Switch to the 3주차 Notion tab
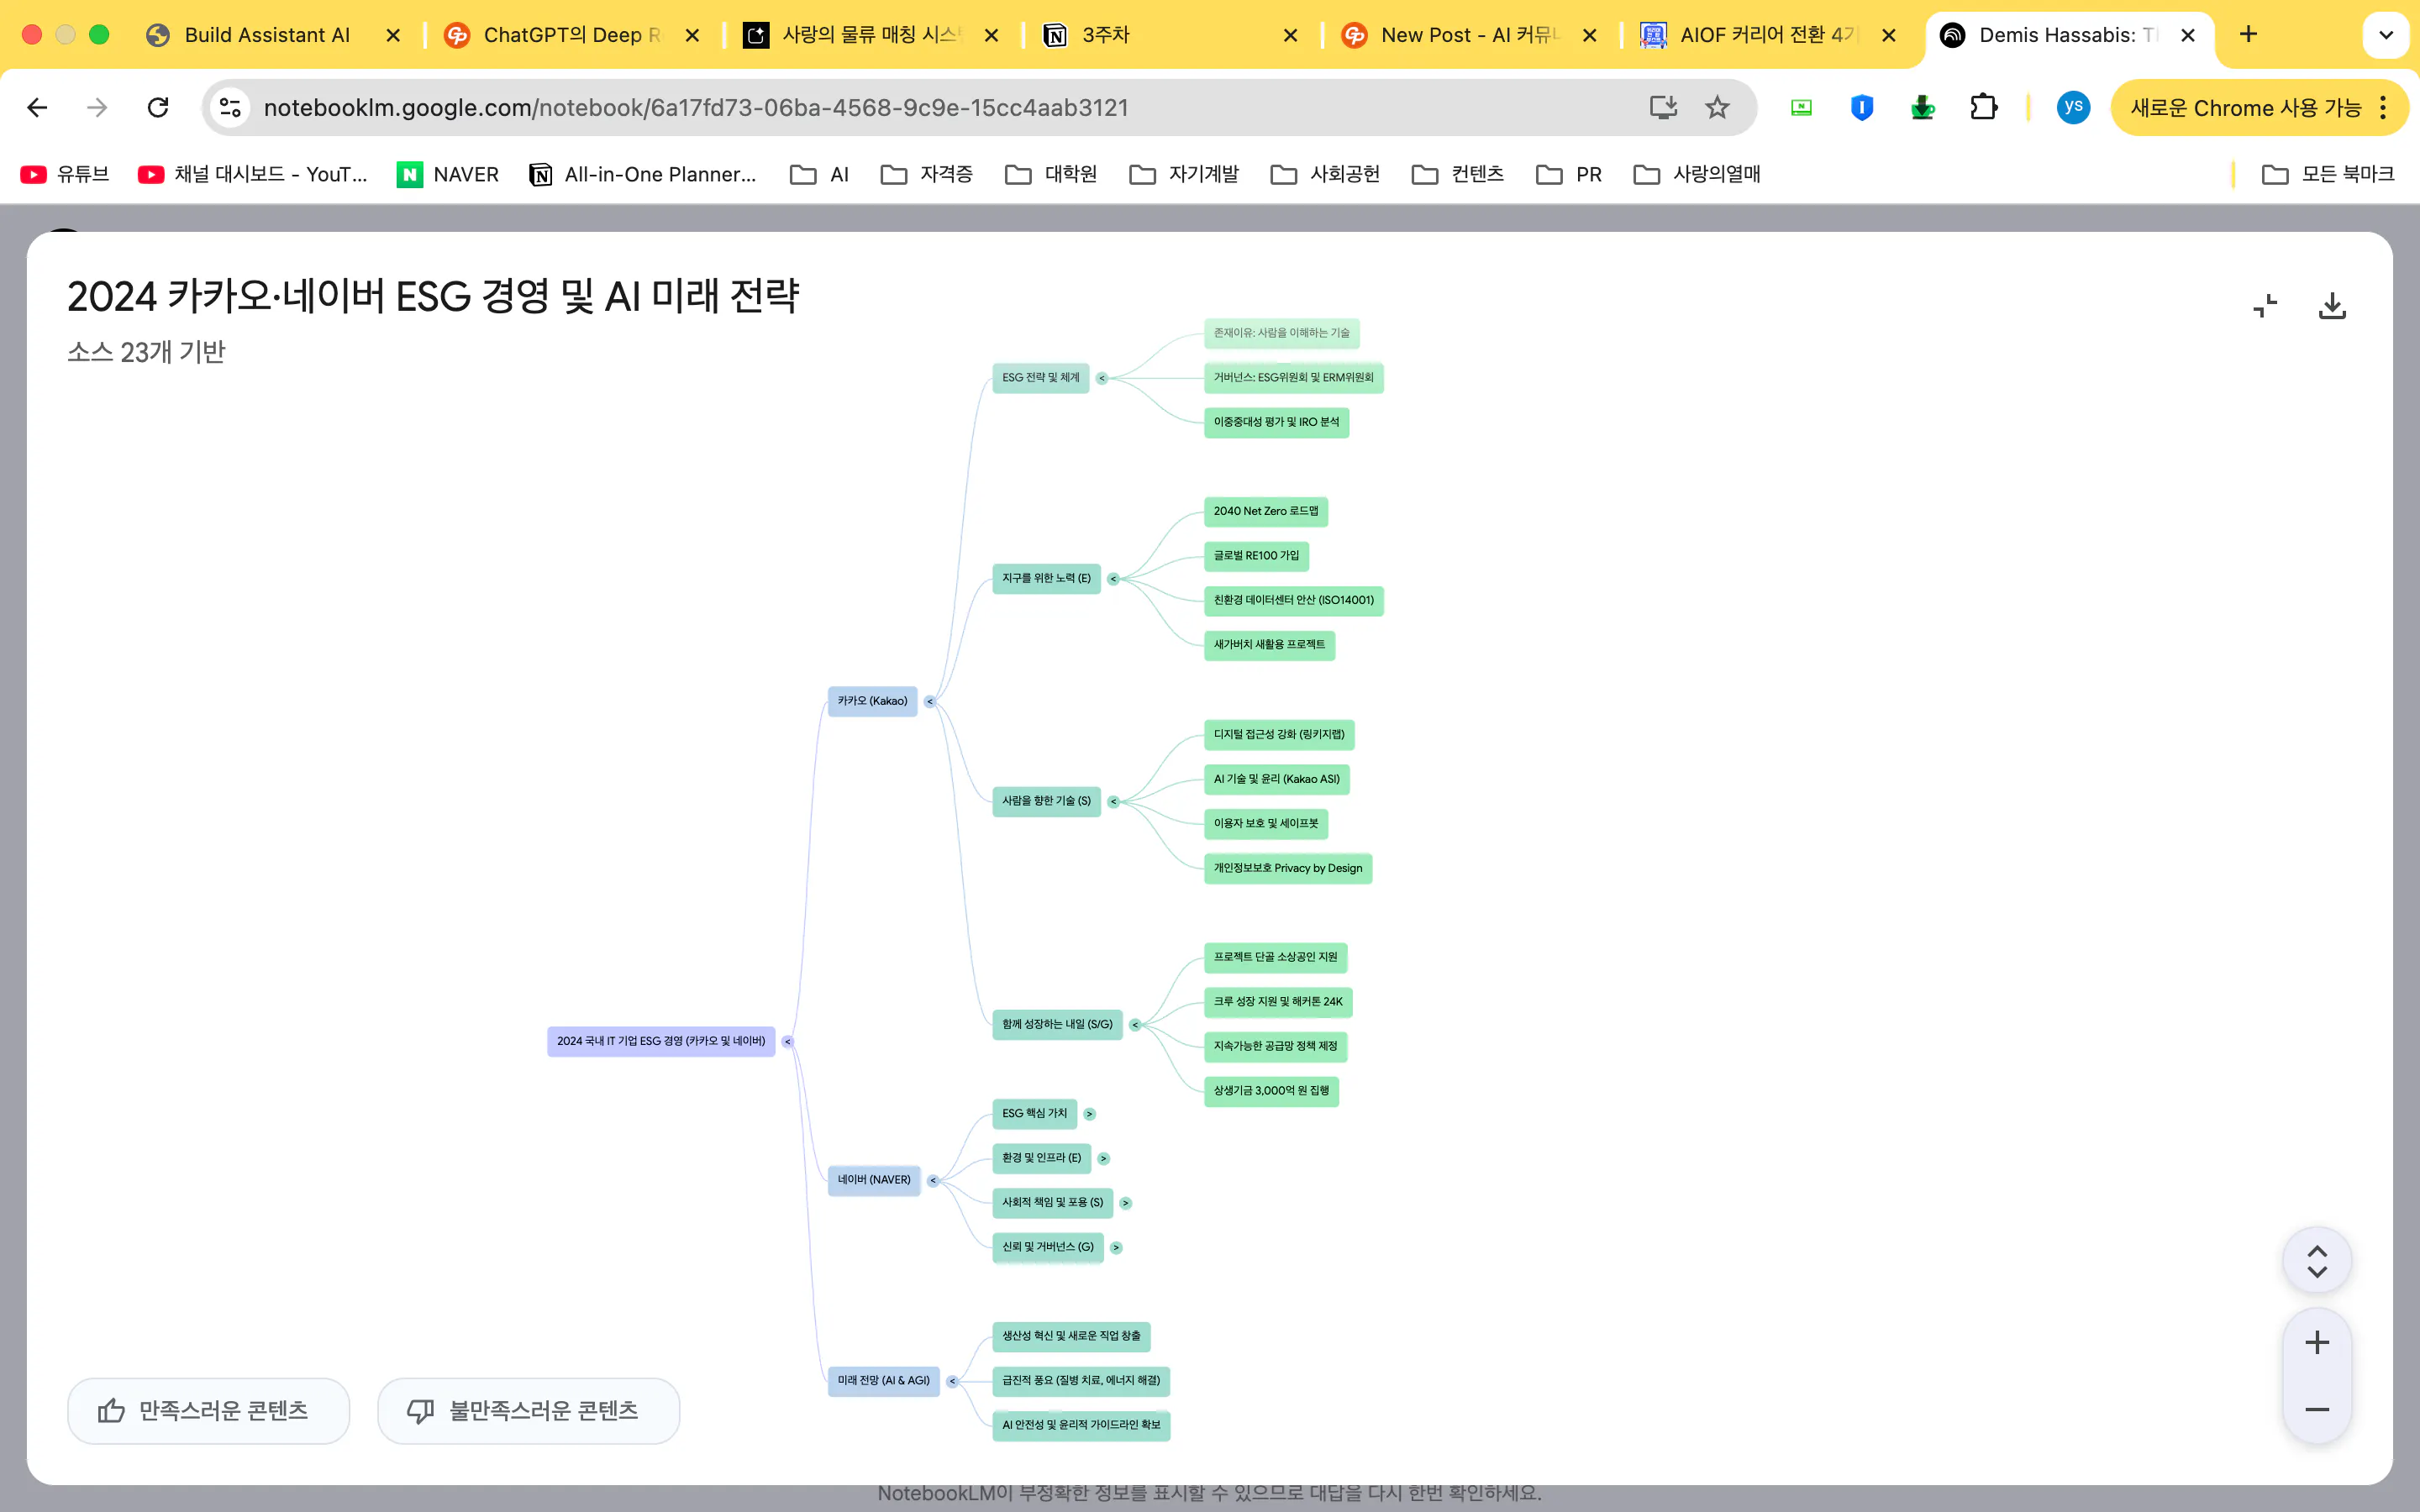 pyautogui.click(x=1170, y=35)
